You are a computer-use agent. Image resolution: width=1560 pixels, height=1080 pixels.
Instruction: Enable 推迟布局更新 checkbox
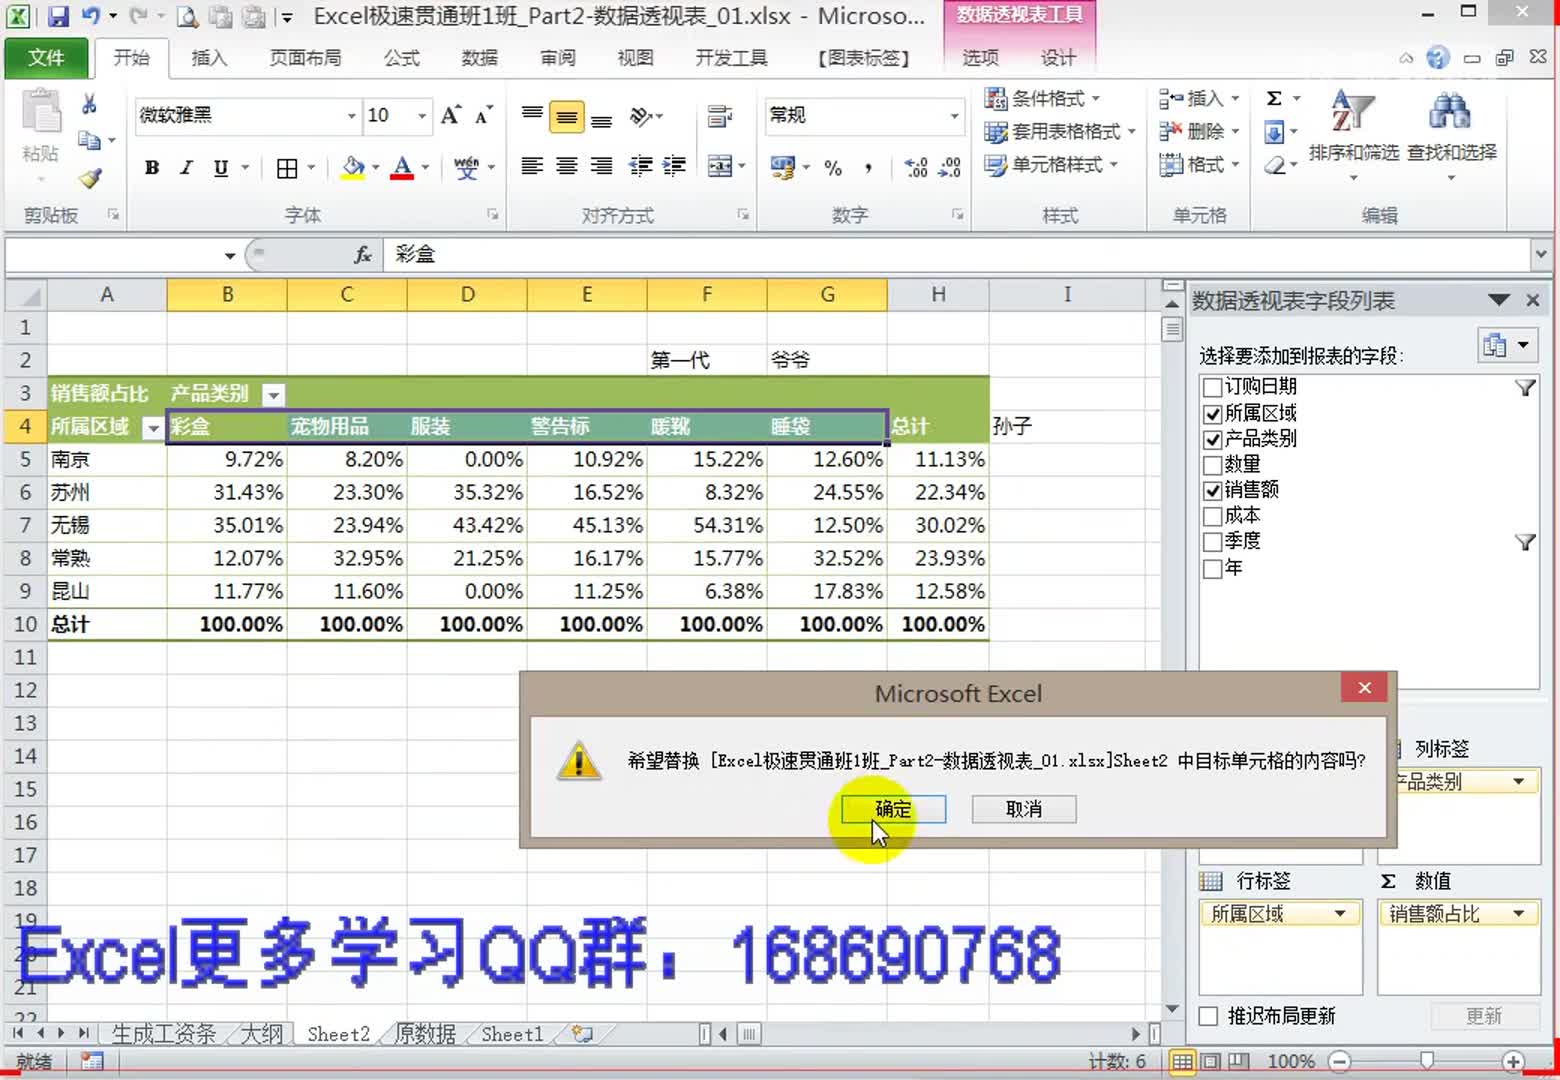pyautogui.click(x=1209, y=1016)
